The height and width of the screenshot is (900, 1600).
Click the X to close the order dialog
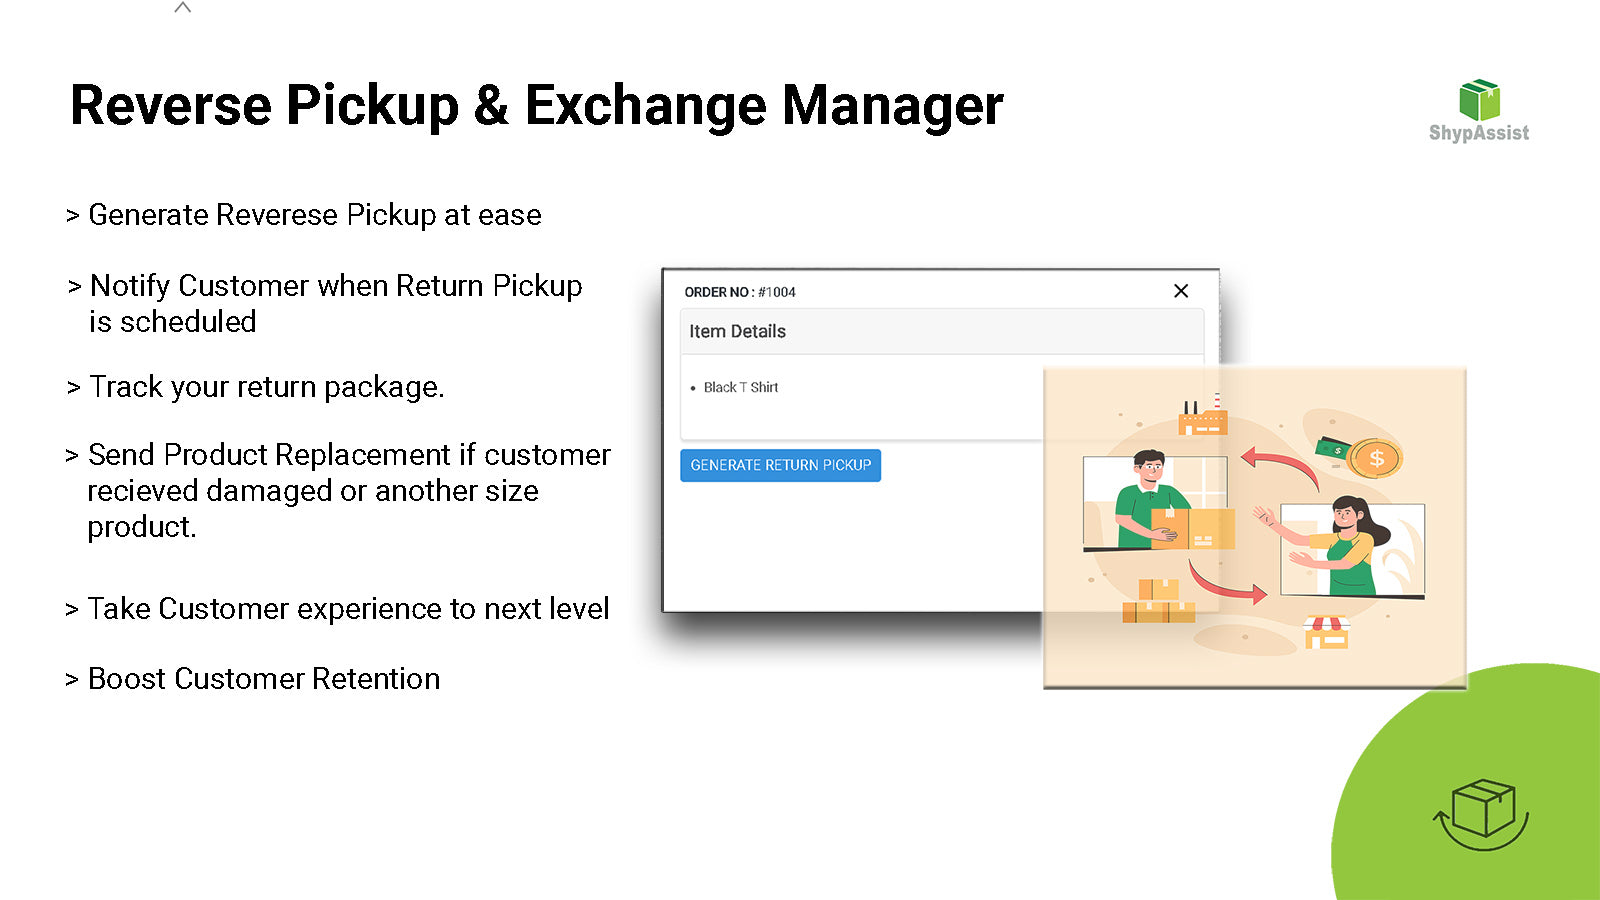(1181, 291)
